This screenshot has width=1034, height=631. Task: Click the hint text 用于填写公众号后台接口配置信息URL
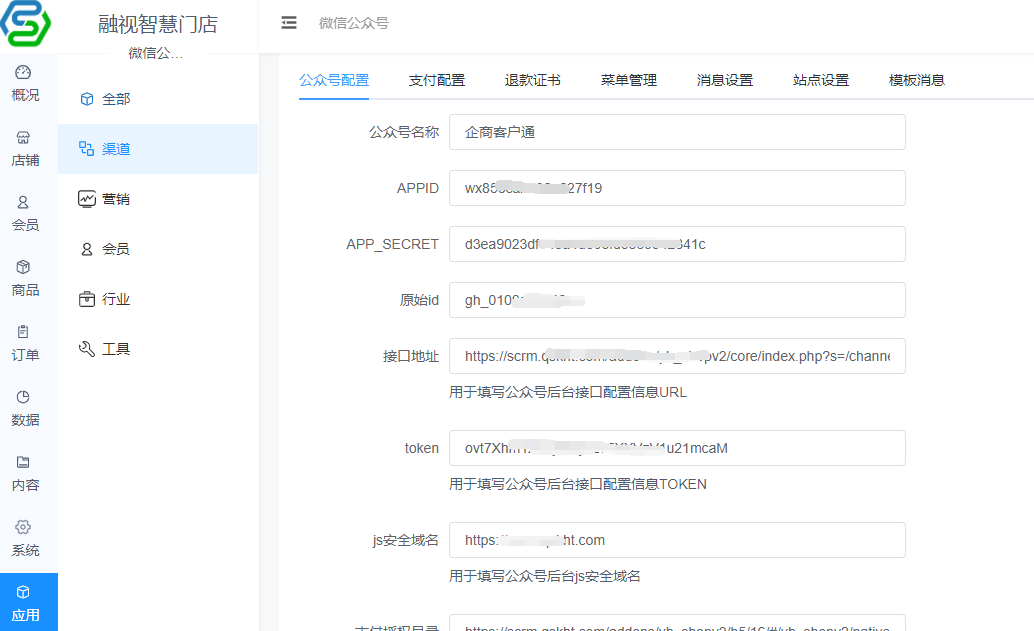[x=568, y=392]
